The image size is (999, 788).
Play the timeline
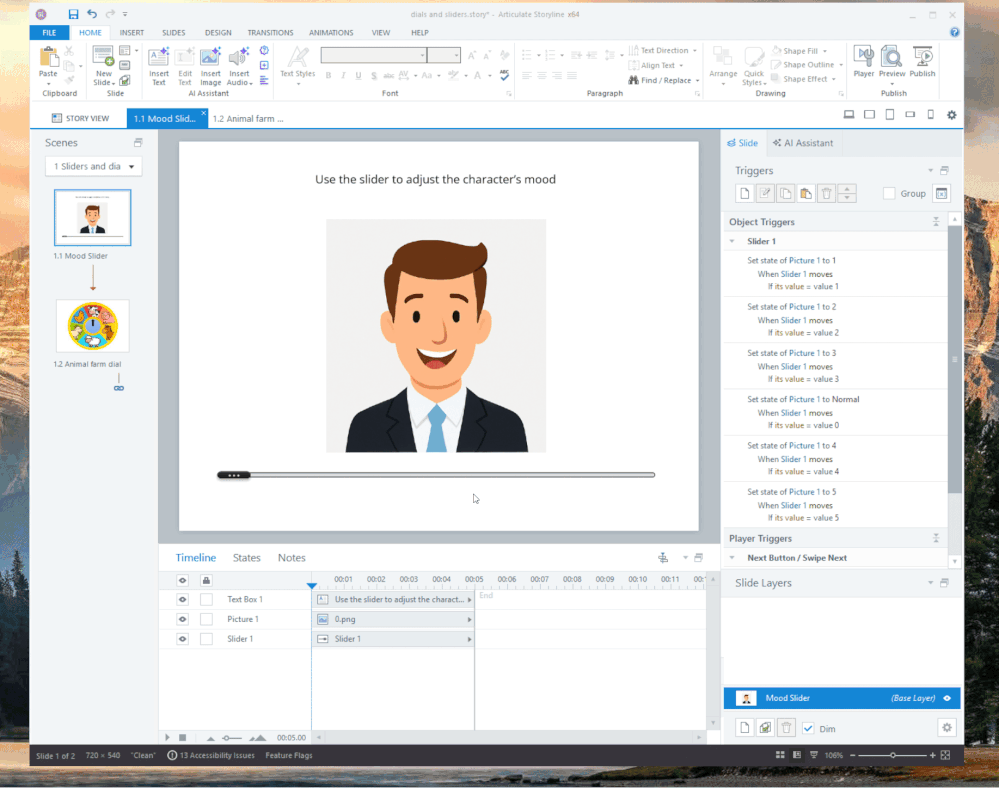pos(168,738)
